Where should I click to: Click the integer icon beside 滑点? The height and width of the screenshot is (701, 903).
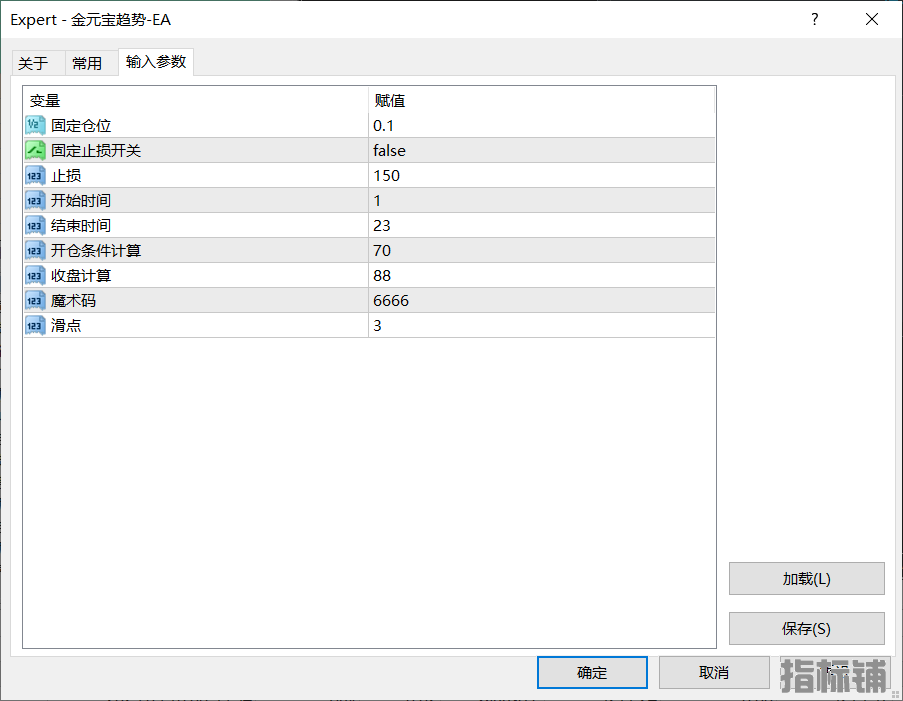pos(35,325)
